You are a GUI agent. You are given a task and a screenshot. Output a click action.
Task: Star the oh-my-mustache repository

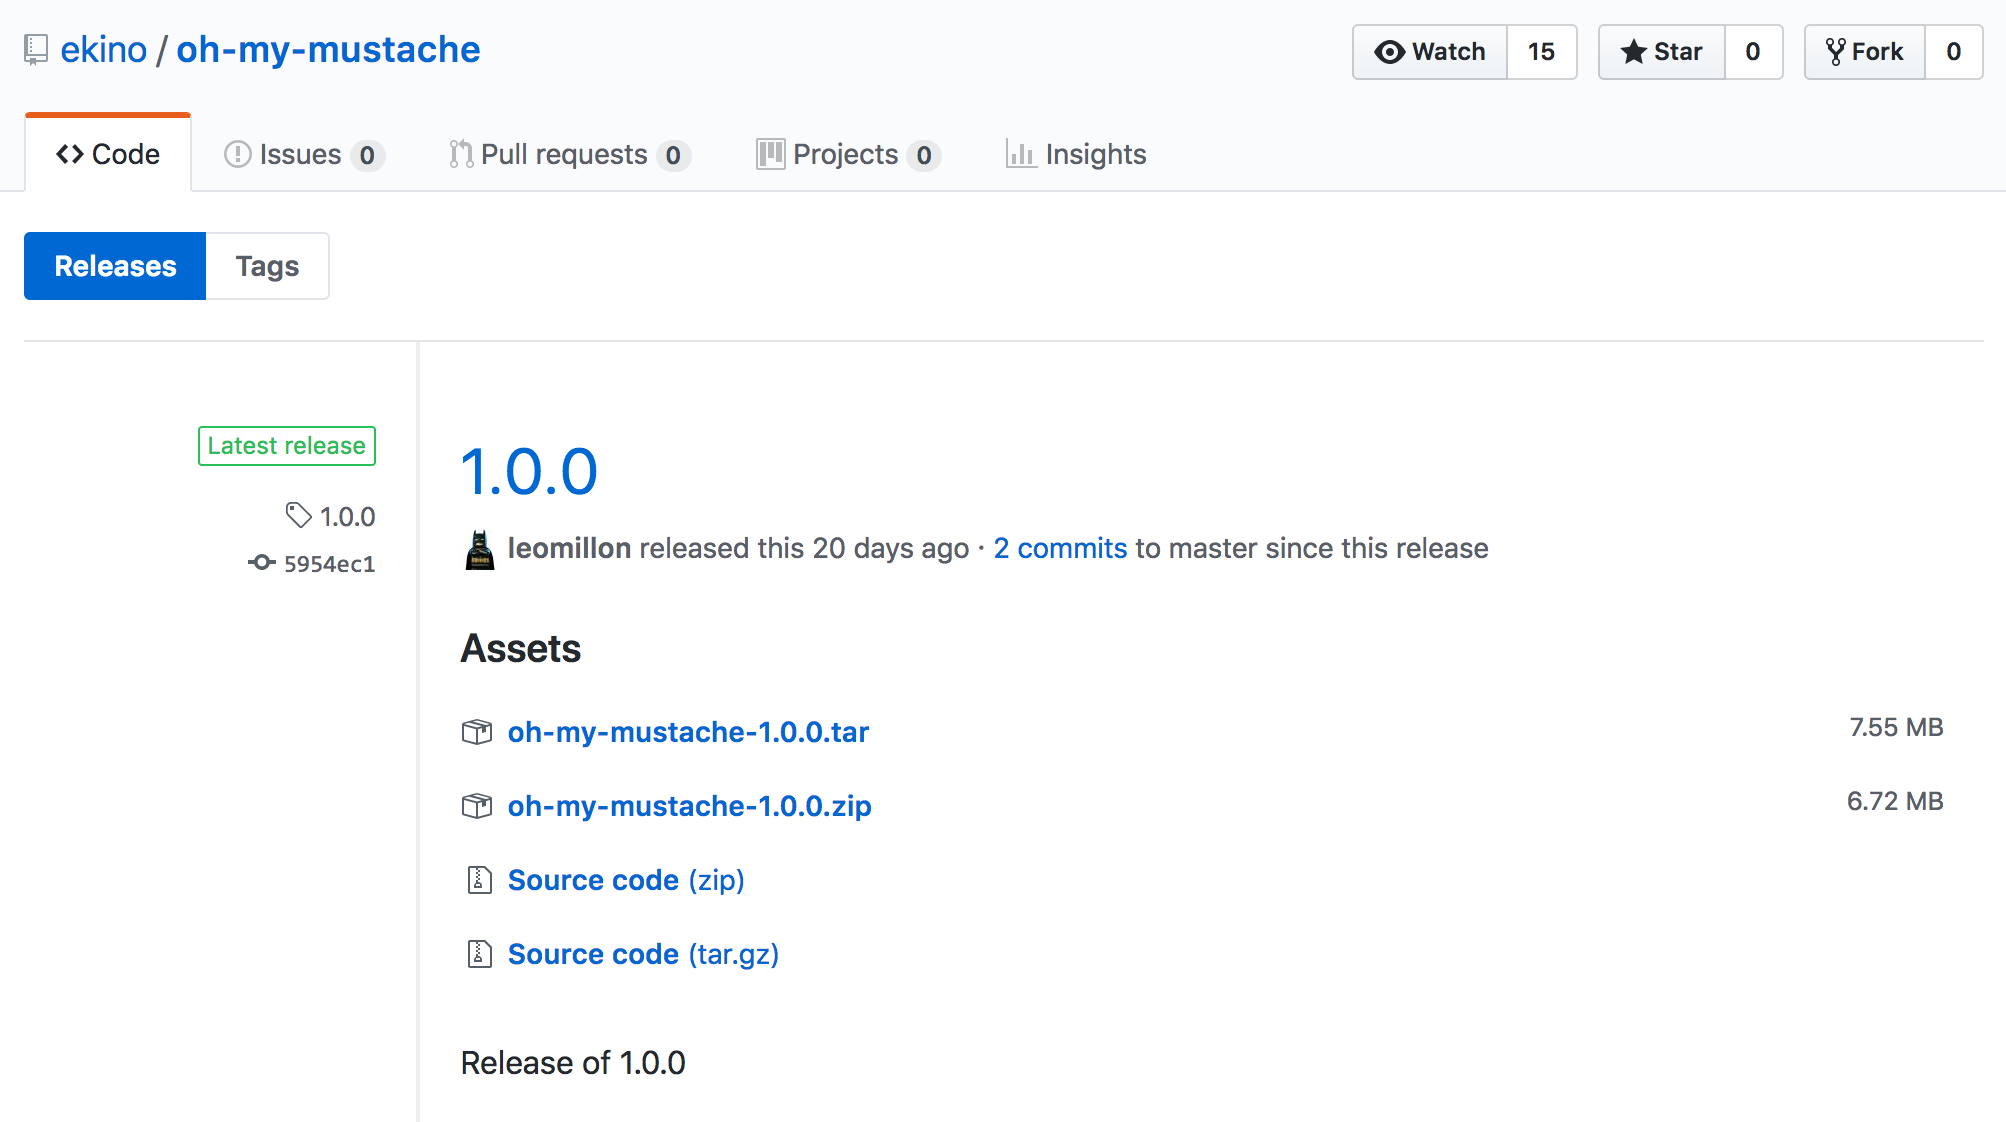pyautogui.click(x=1662, y=52)
